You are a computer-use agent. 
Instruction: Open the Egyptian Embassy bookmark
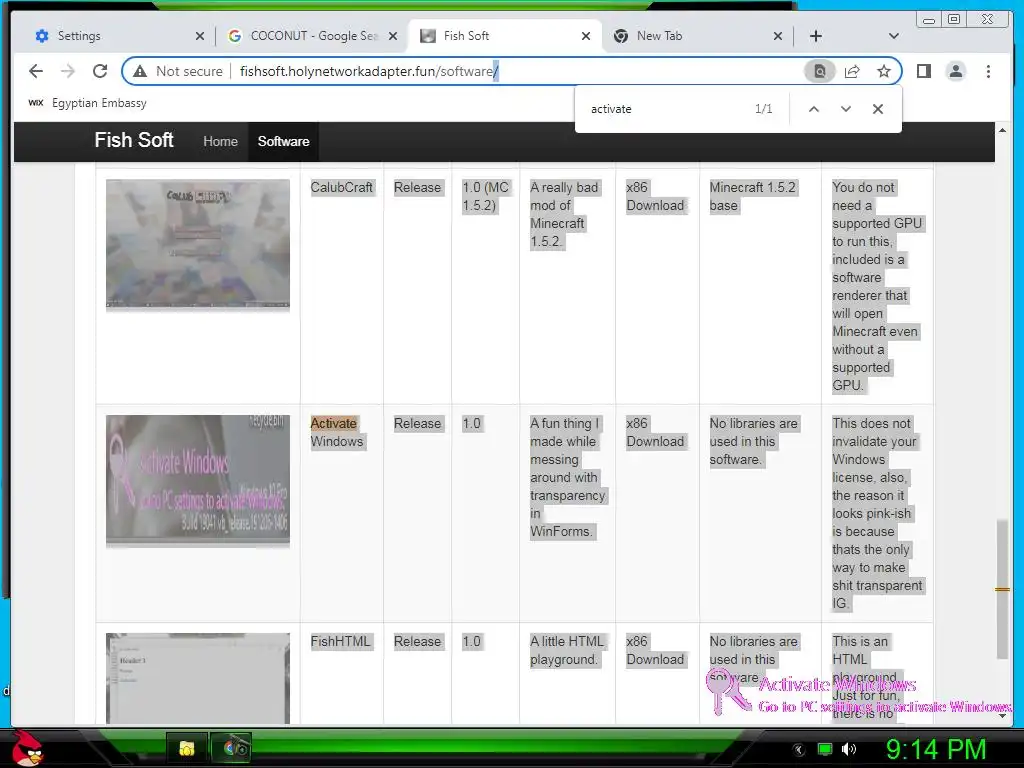88,103
